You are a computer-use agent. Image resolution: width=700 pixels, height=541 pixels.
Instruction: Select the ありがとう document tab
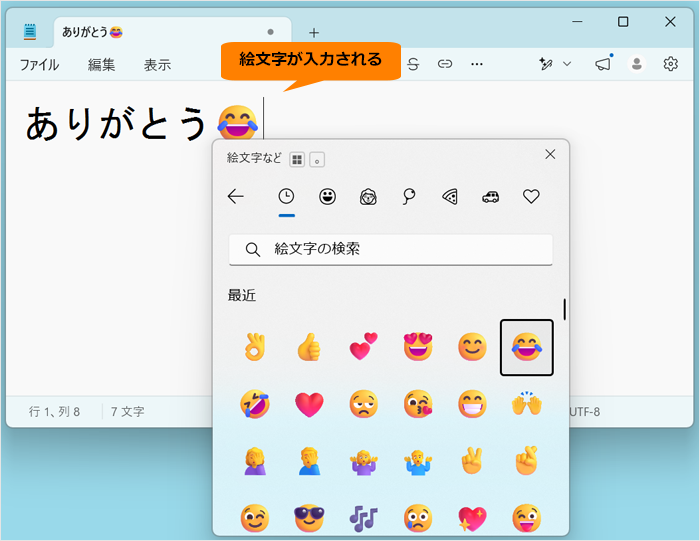[x=172, y=32]
